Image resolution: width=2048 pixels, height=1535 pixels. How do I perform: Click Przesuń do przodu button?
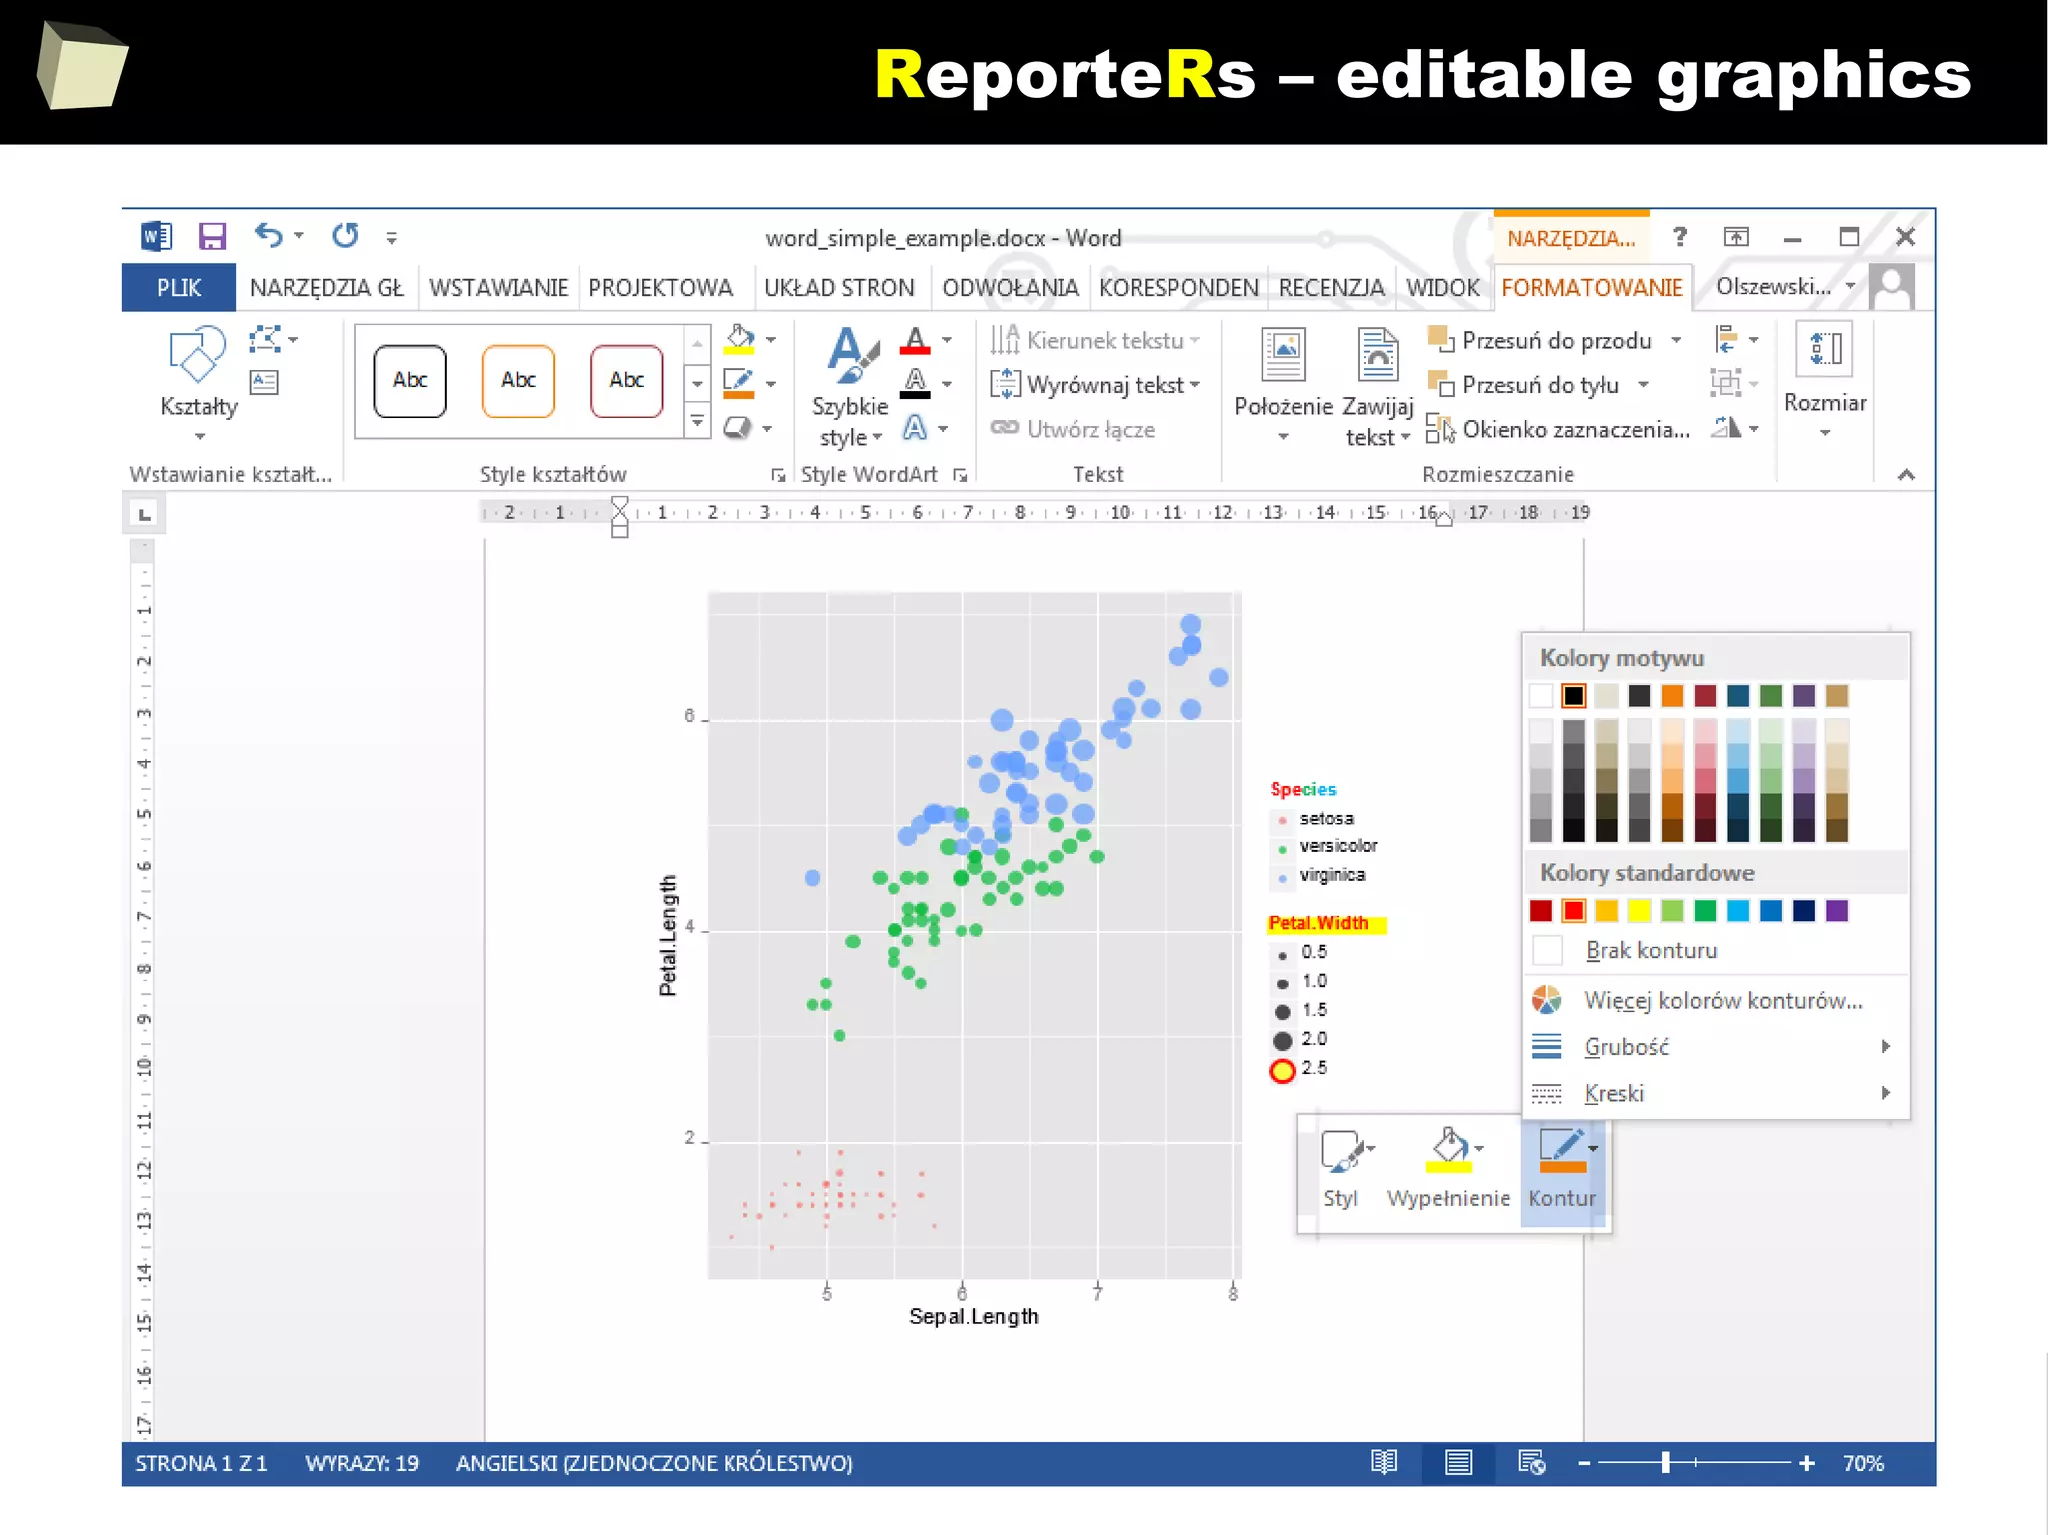click(x=1540, y=340)
